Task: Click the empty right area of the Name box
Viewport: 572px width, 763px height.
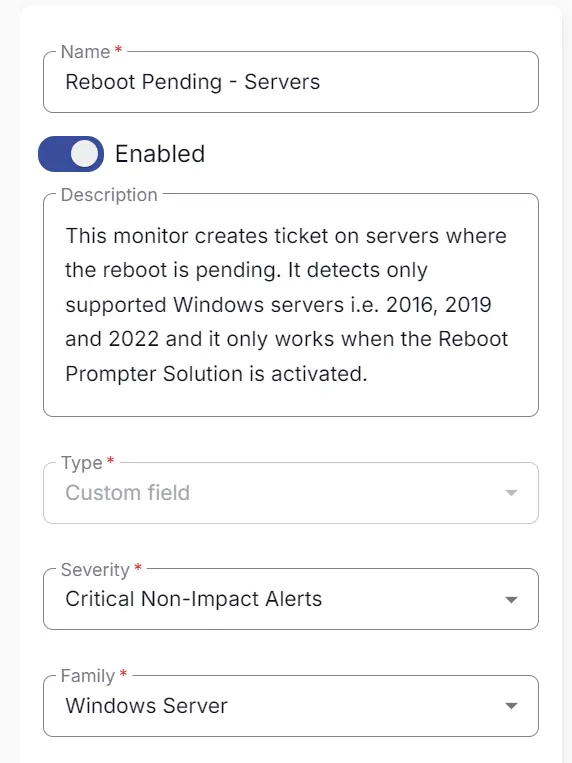Action: click(428, 82)
